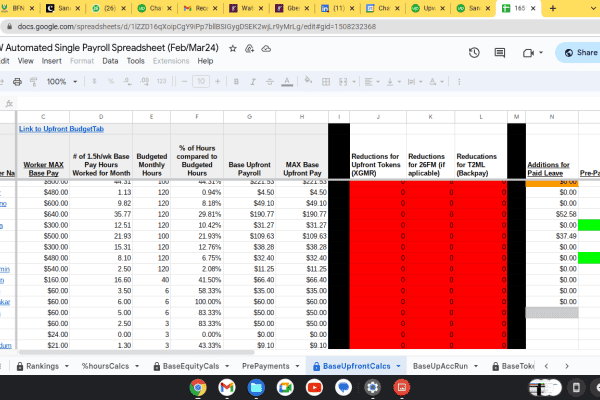Open the 100% zoom dropdown
The height and width of the screenshot is (400, 600).
[x=62, y=82]
